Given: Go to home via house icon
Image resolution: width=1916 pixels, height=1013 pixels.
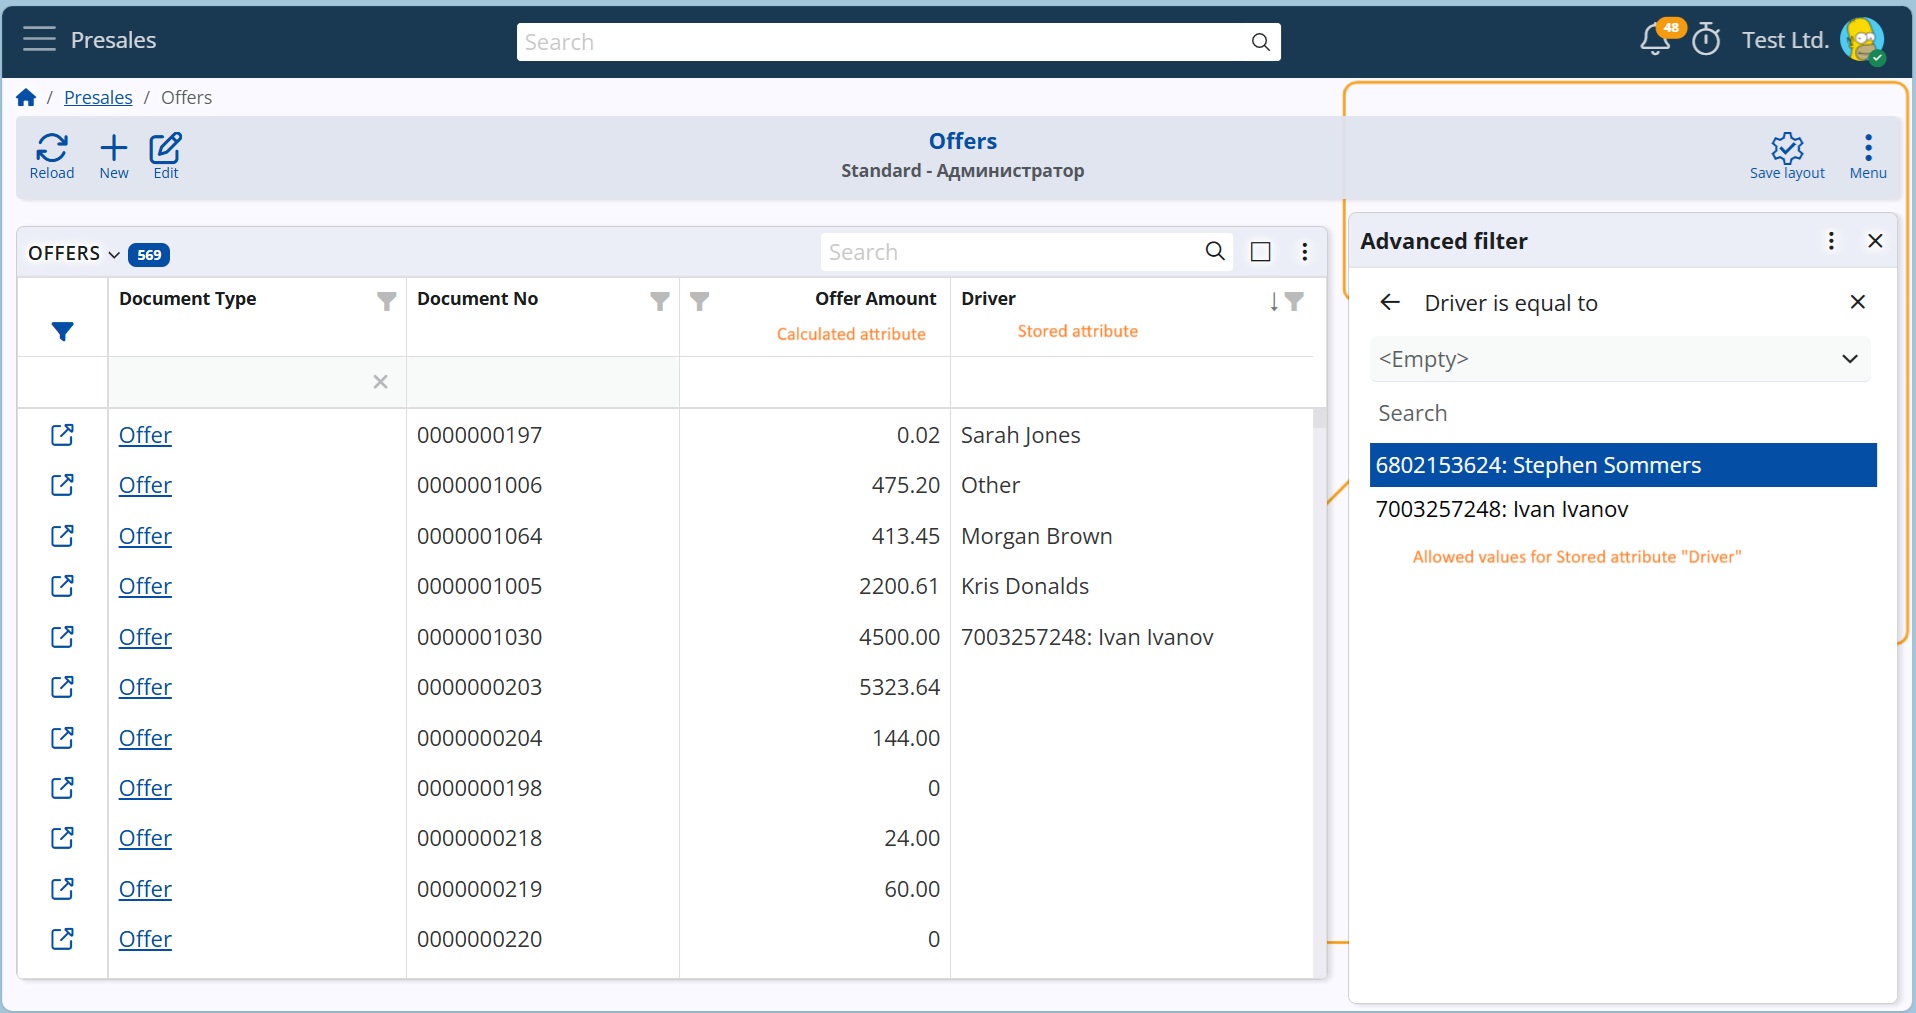Looking at the screenshot, I should (26, 97).
